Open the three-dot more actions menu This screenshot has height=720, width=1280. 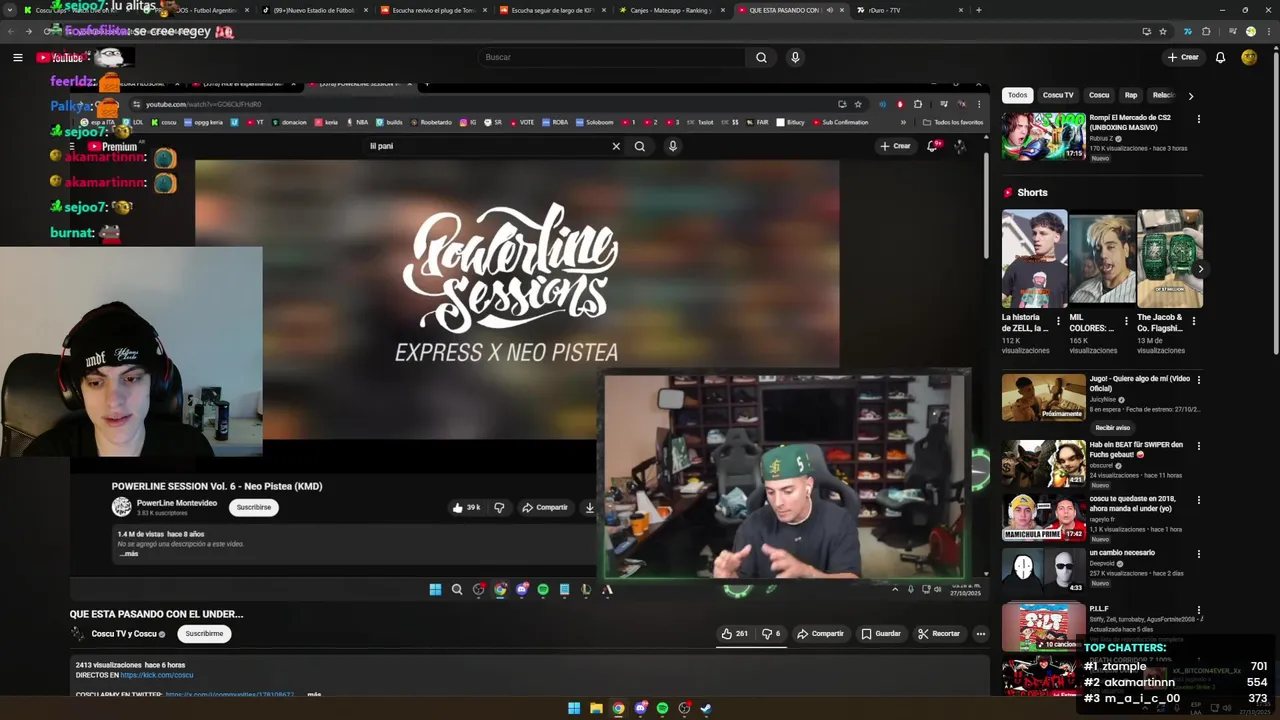(x=980, y=633)
